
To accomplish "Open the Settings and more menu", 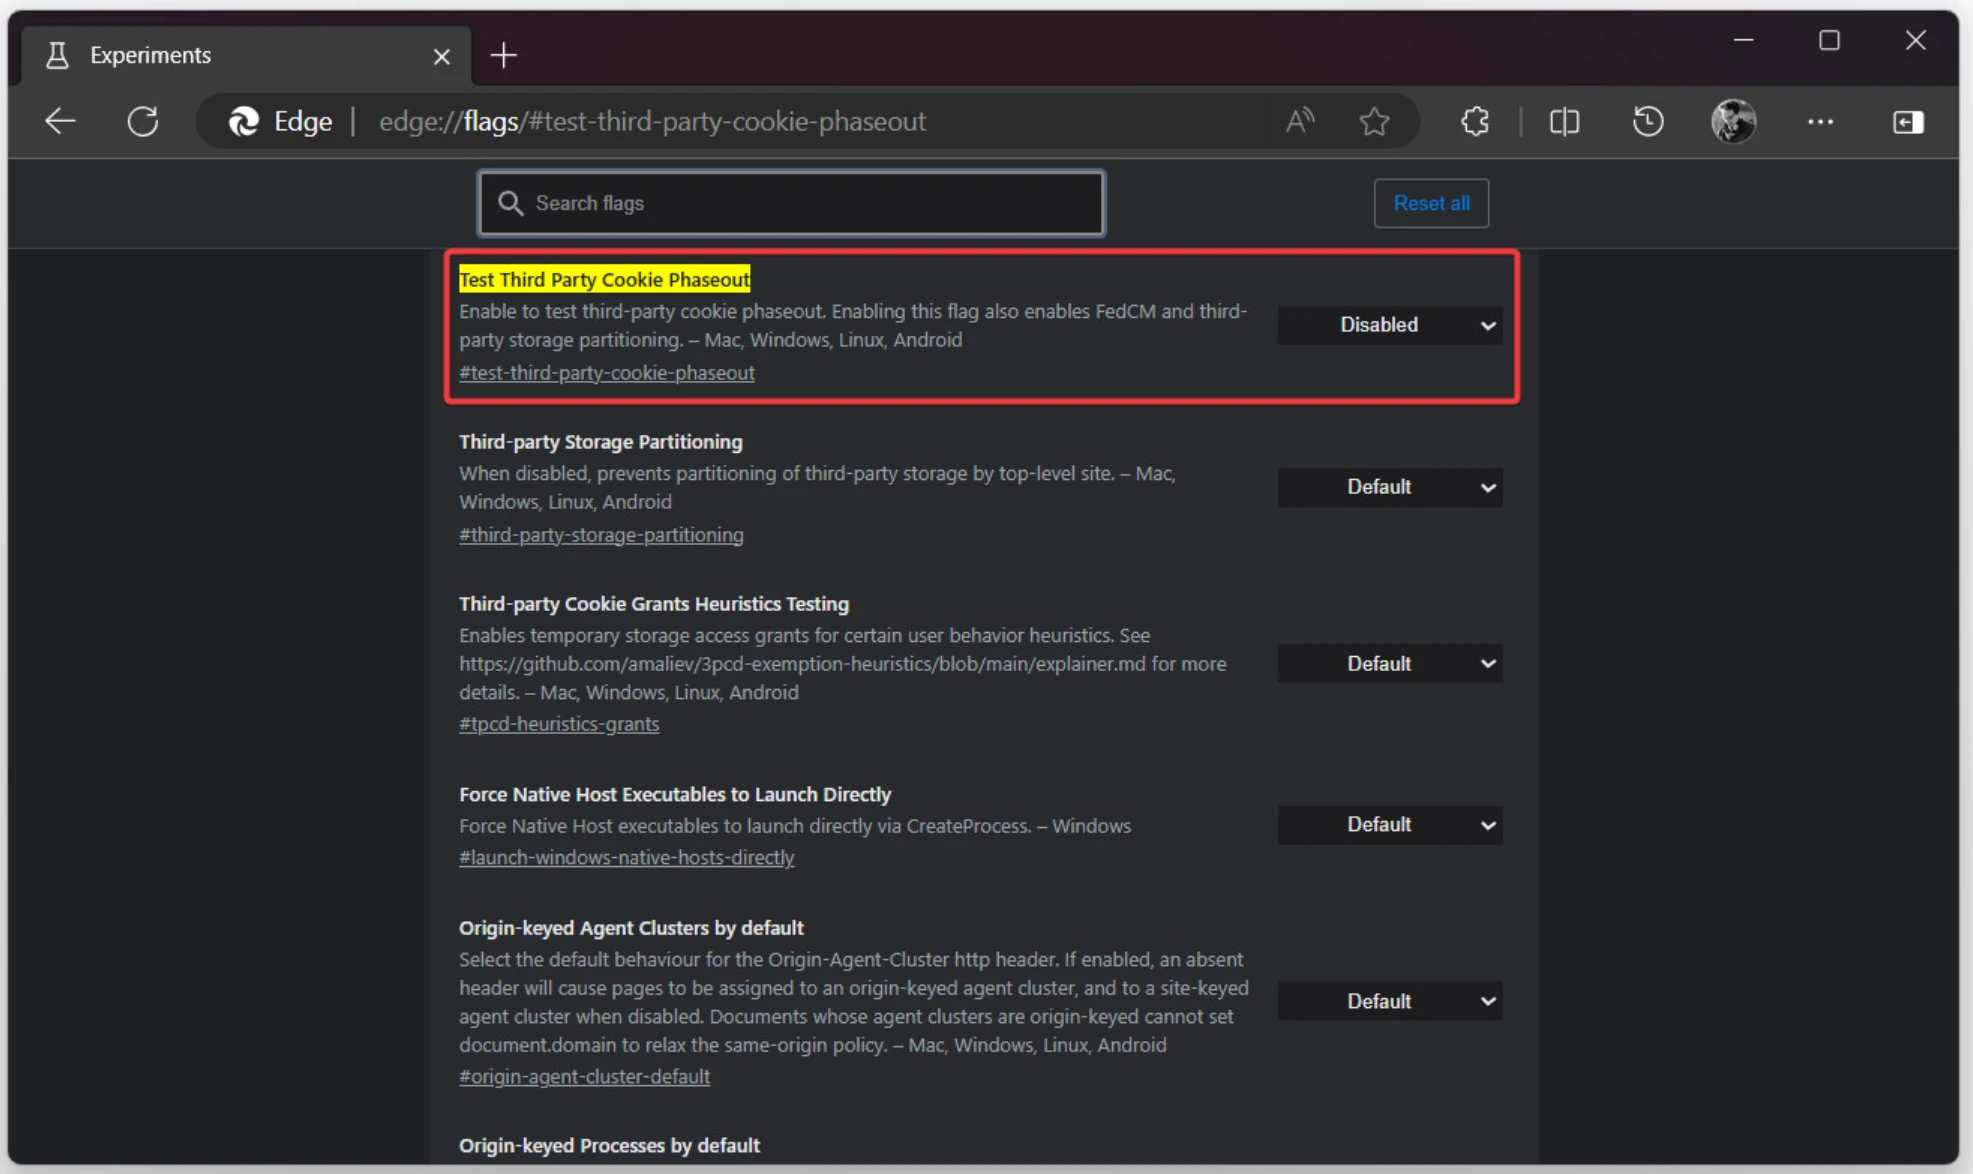I will click(1821, 121).
